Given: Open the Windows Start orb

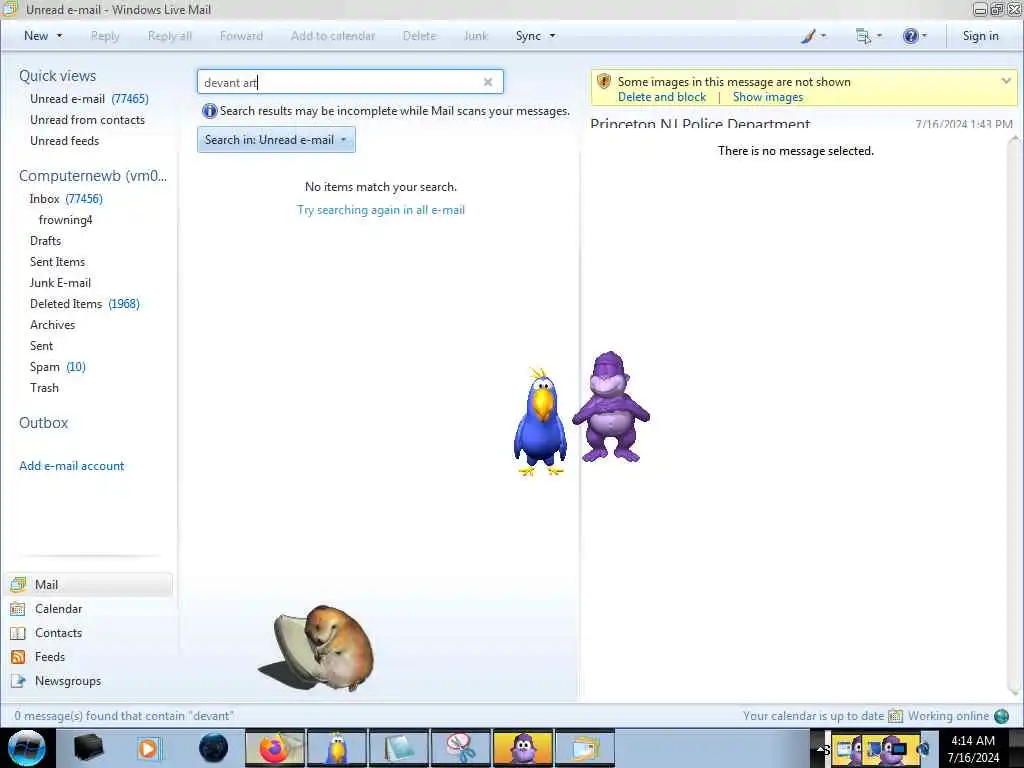Looking at the screenshot, I should [x=27, y=748].
